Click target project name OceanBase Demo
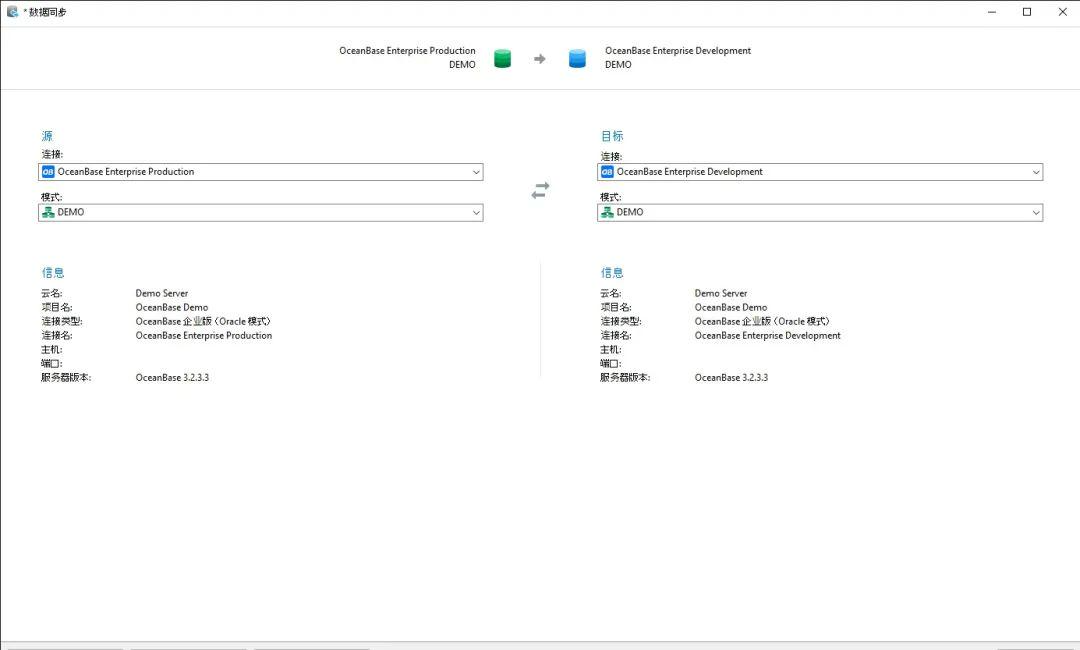The width and height of the screenshot is (1080, 650). pyautogui.click(x=731, y=308)
